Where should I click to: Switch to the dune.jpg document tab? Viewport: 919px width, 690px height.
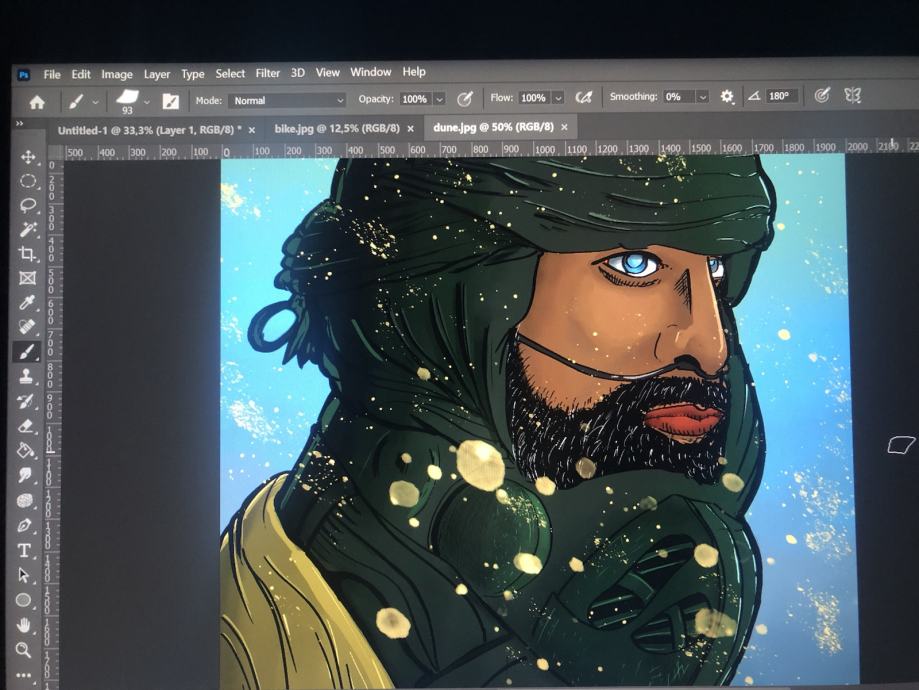tap(493, 127)
